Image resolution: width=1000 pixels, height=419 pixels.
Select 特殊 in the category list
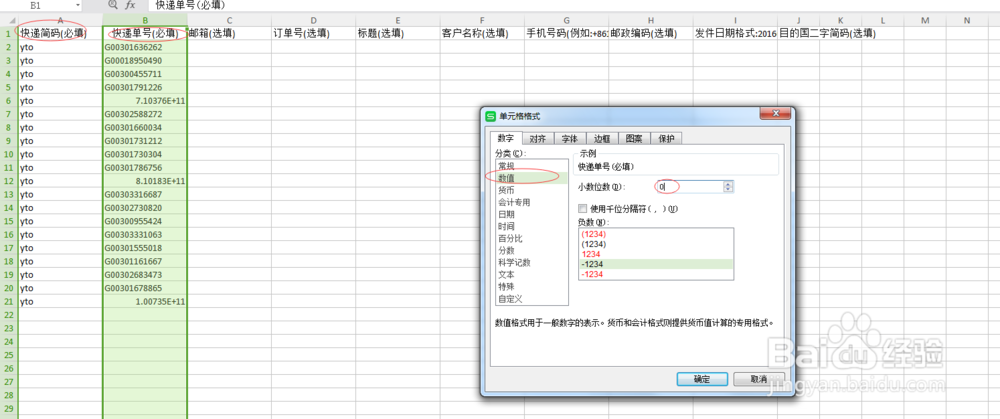point(531,286)
